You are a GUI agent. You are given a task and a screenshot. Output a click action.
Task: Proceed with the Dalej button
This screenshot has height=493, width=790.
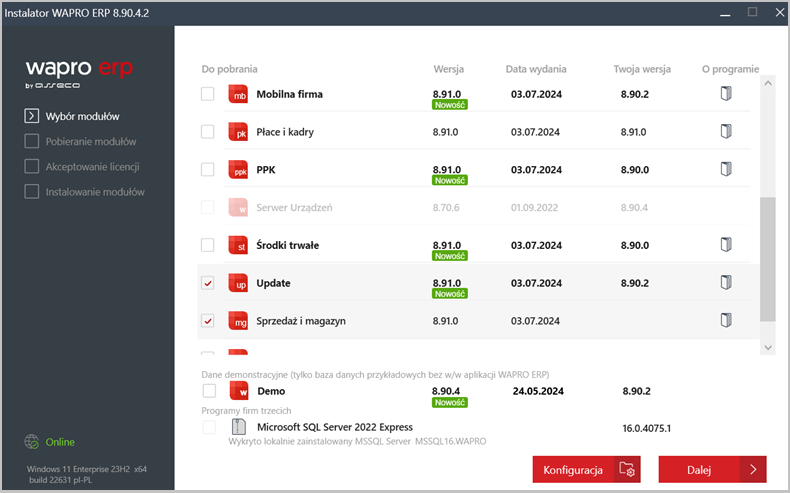712,469
